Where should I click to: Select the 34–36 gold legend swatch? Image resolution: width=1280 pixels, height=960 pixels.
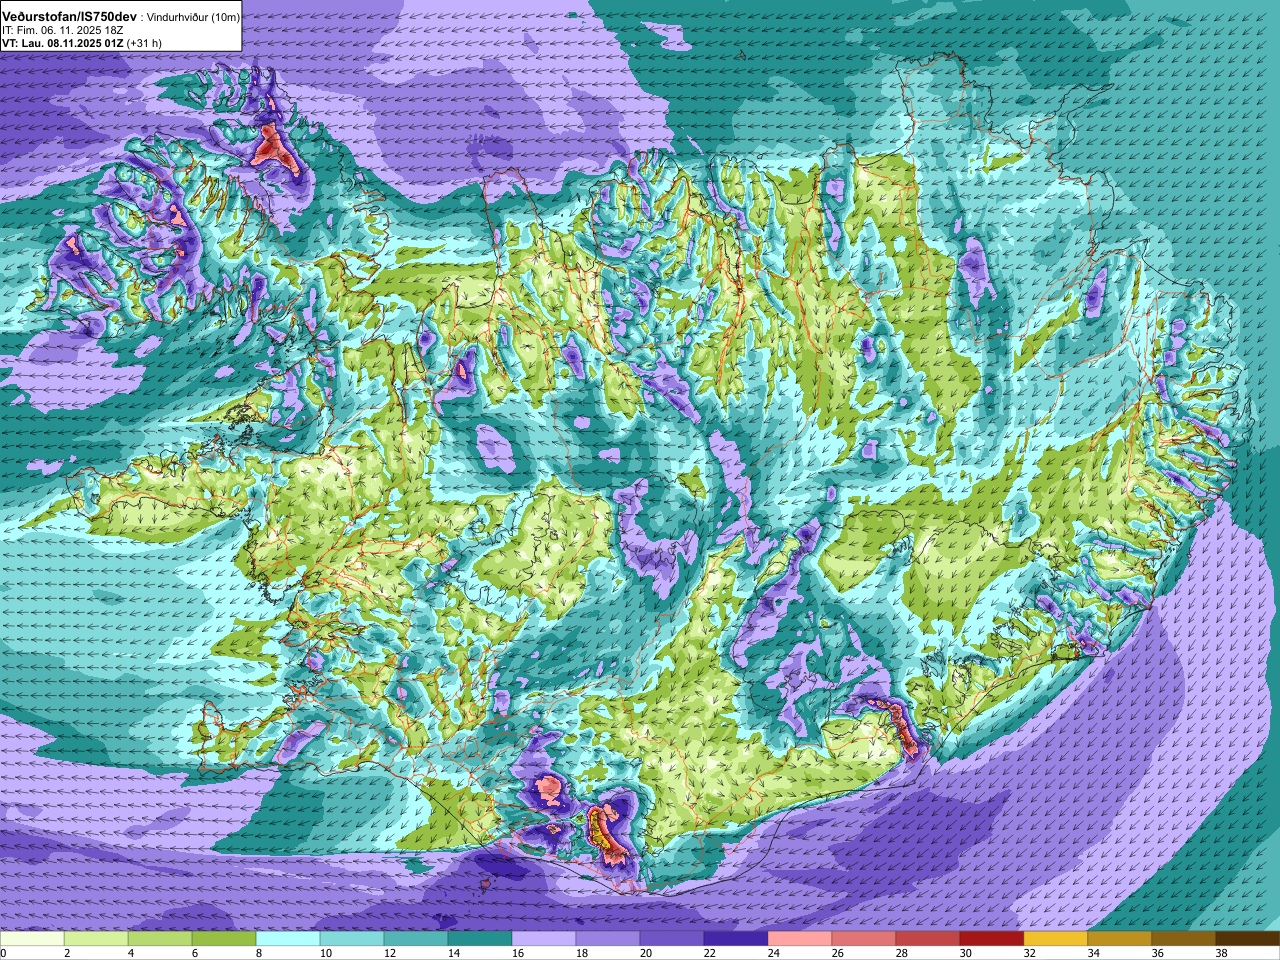coord(1120,939)
